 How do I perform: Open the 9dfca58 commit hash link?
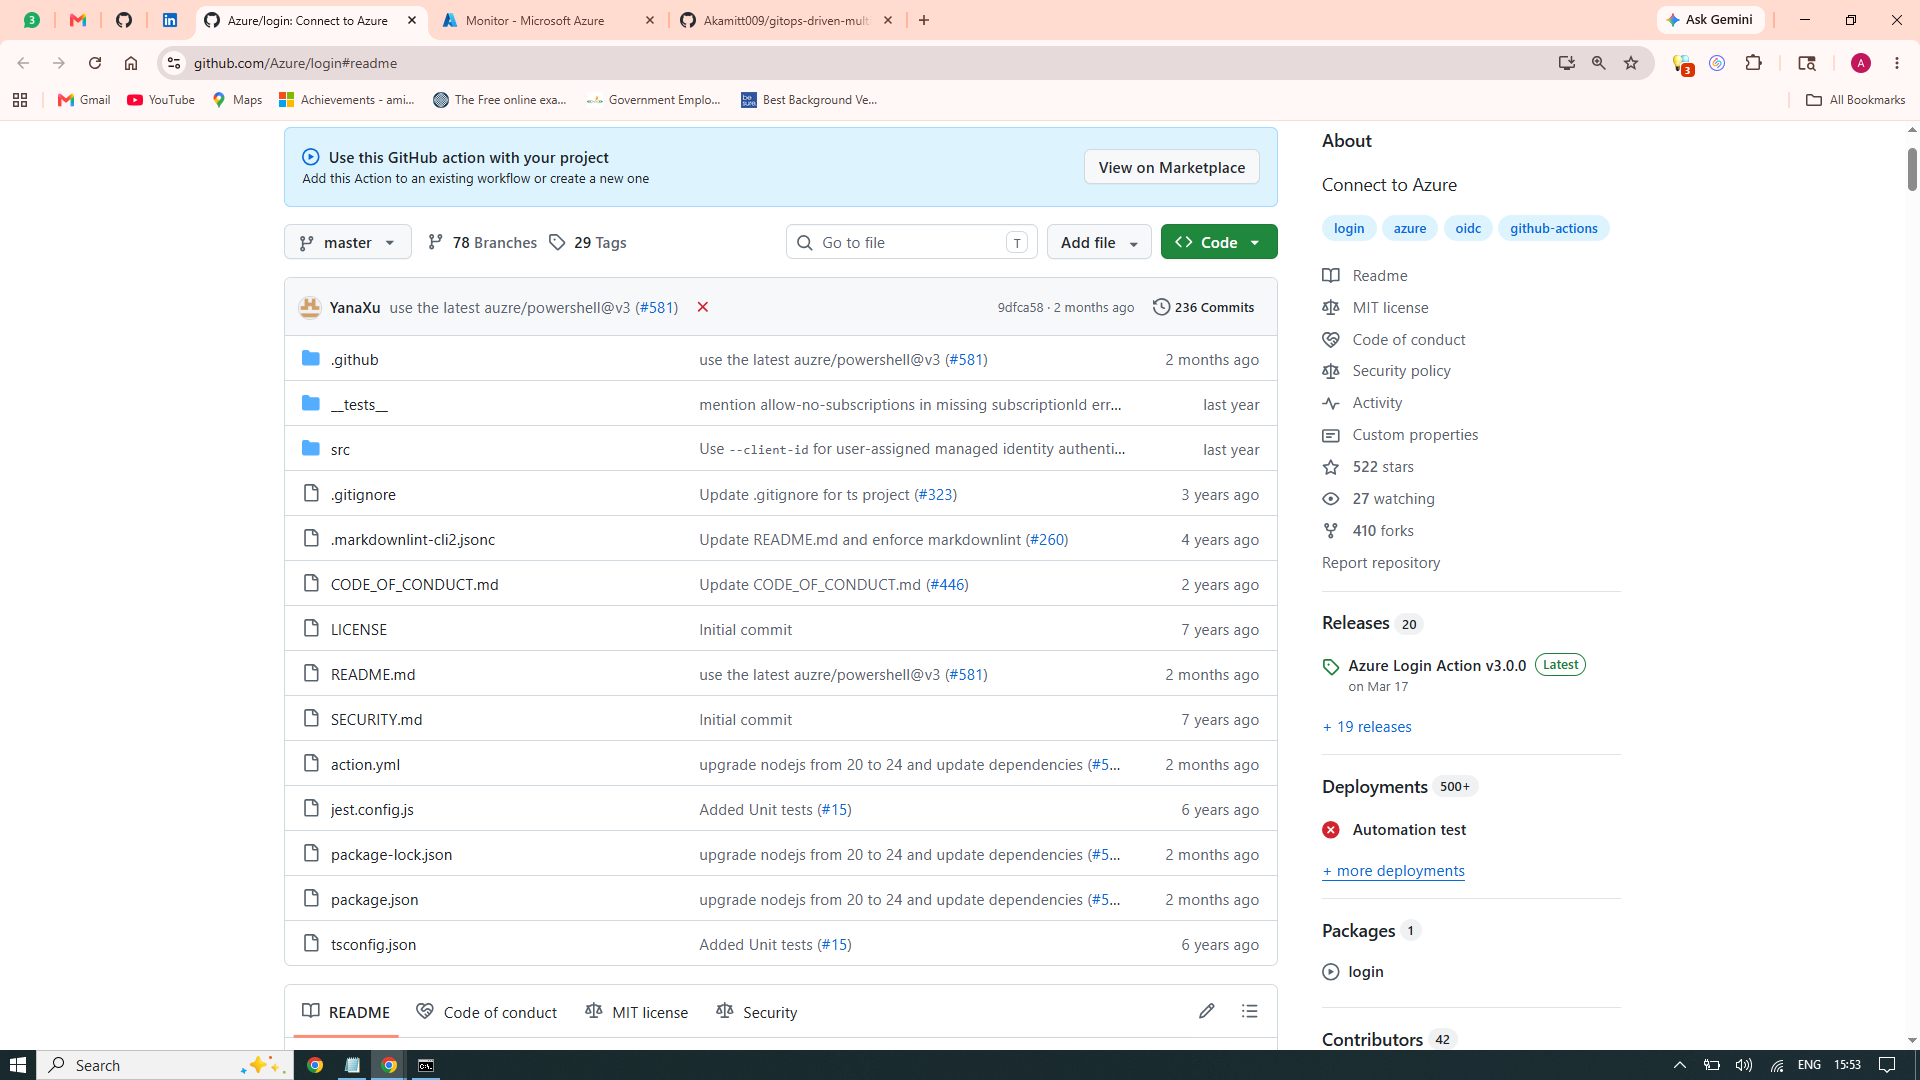coord(1020,307)
